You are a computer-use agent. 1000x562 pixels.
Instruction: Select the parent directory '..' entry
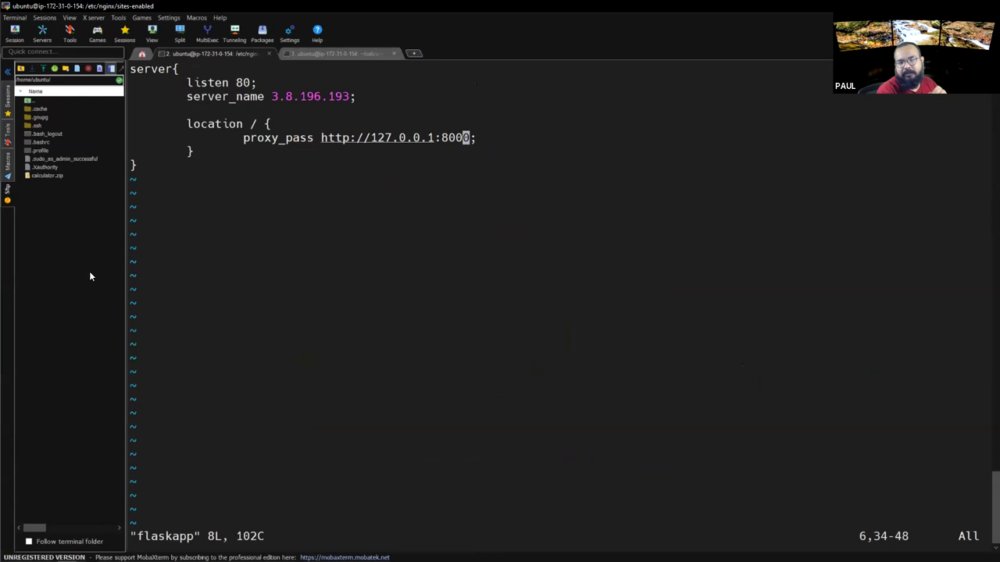[x=29, y=100]
